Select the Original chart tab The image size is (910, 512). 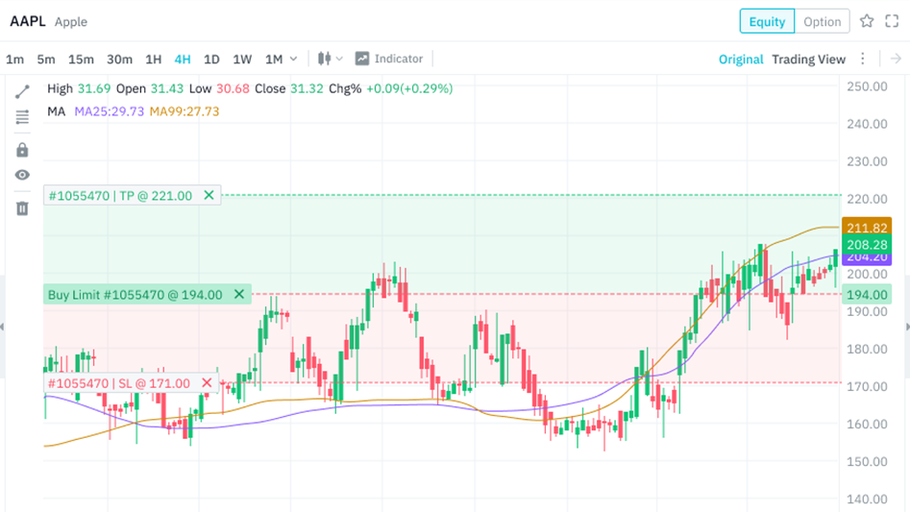click(741, 59)
